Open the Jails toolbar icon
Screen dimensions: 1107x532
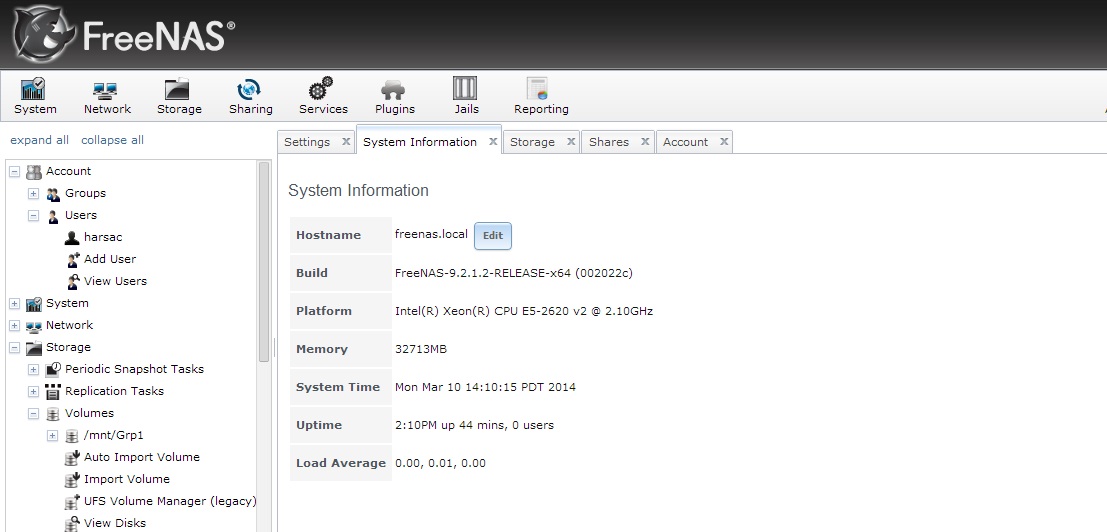coord(465,88)
